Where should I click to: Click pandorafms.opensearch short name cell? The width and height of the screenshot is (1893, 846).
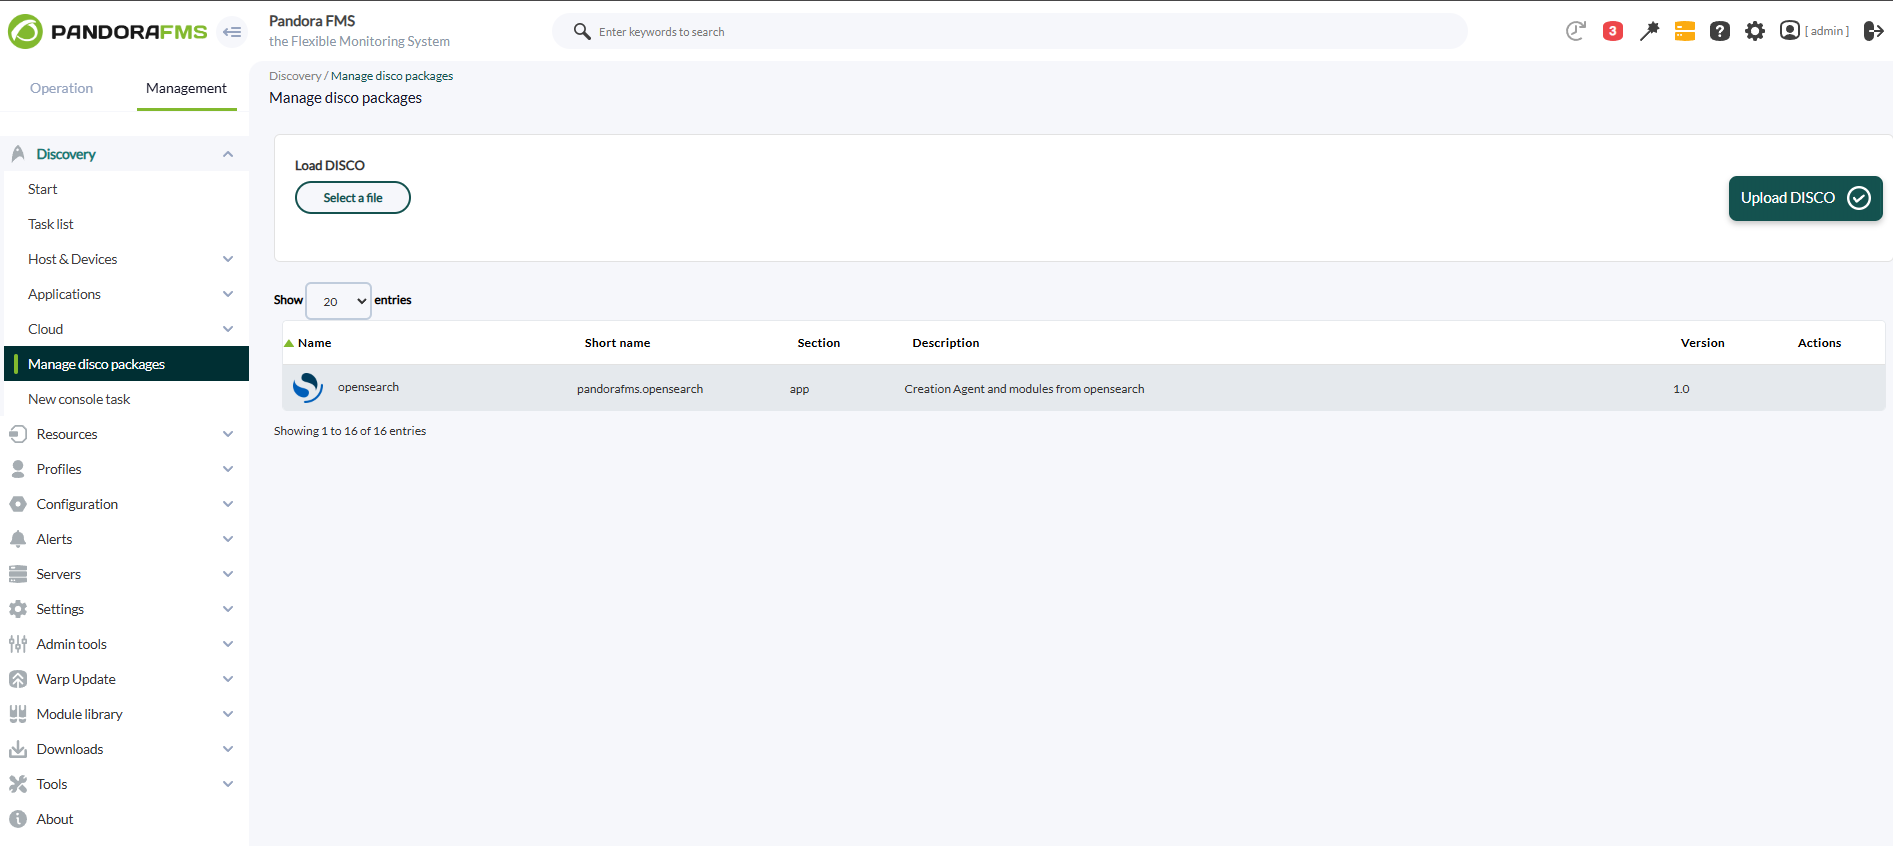pos(640,389)
